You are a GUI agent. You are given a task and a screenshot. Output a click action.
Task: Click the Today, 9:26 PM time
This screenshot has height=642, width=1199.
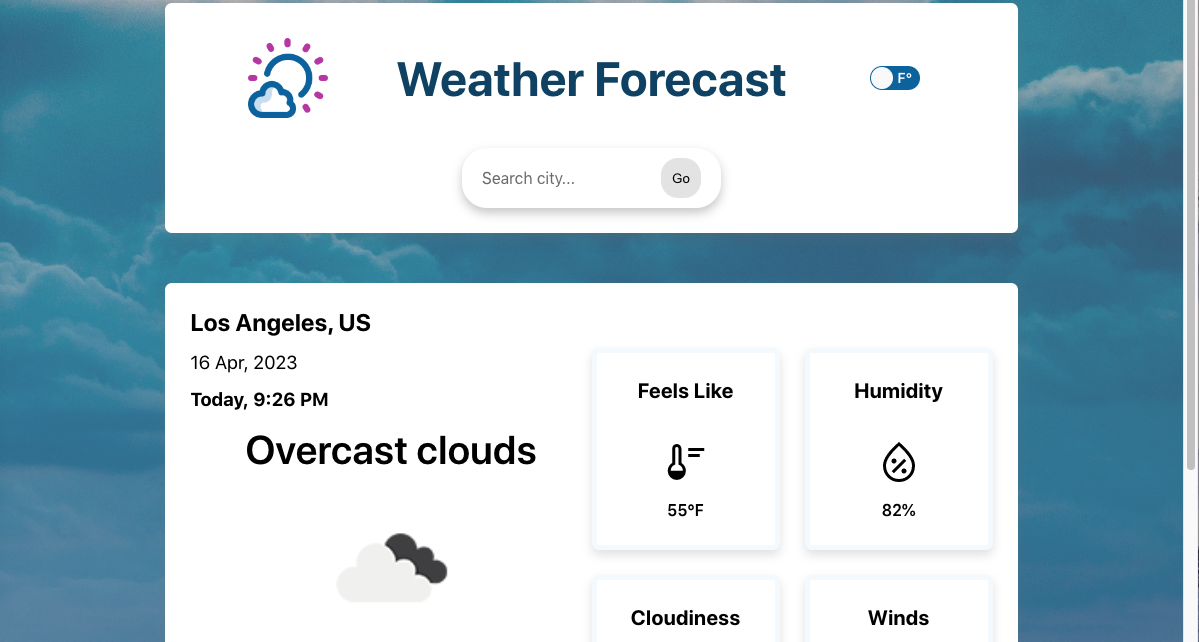click(259, 400)
